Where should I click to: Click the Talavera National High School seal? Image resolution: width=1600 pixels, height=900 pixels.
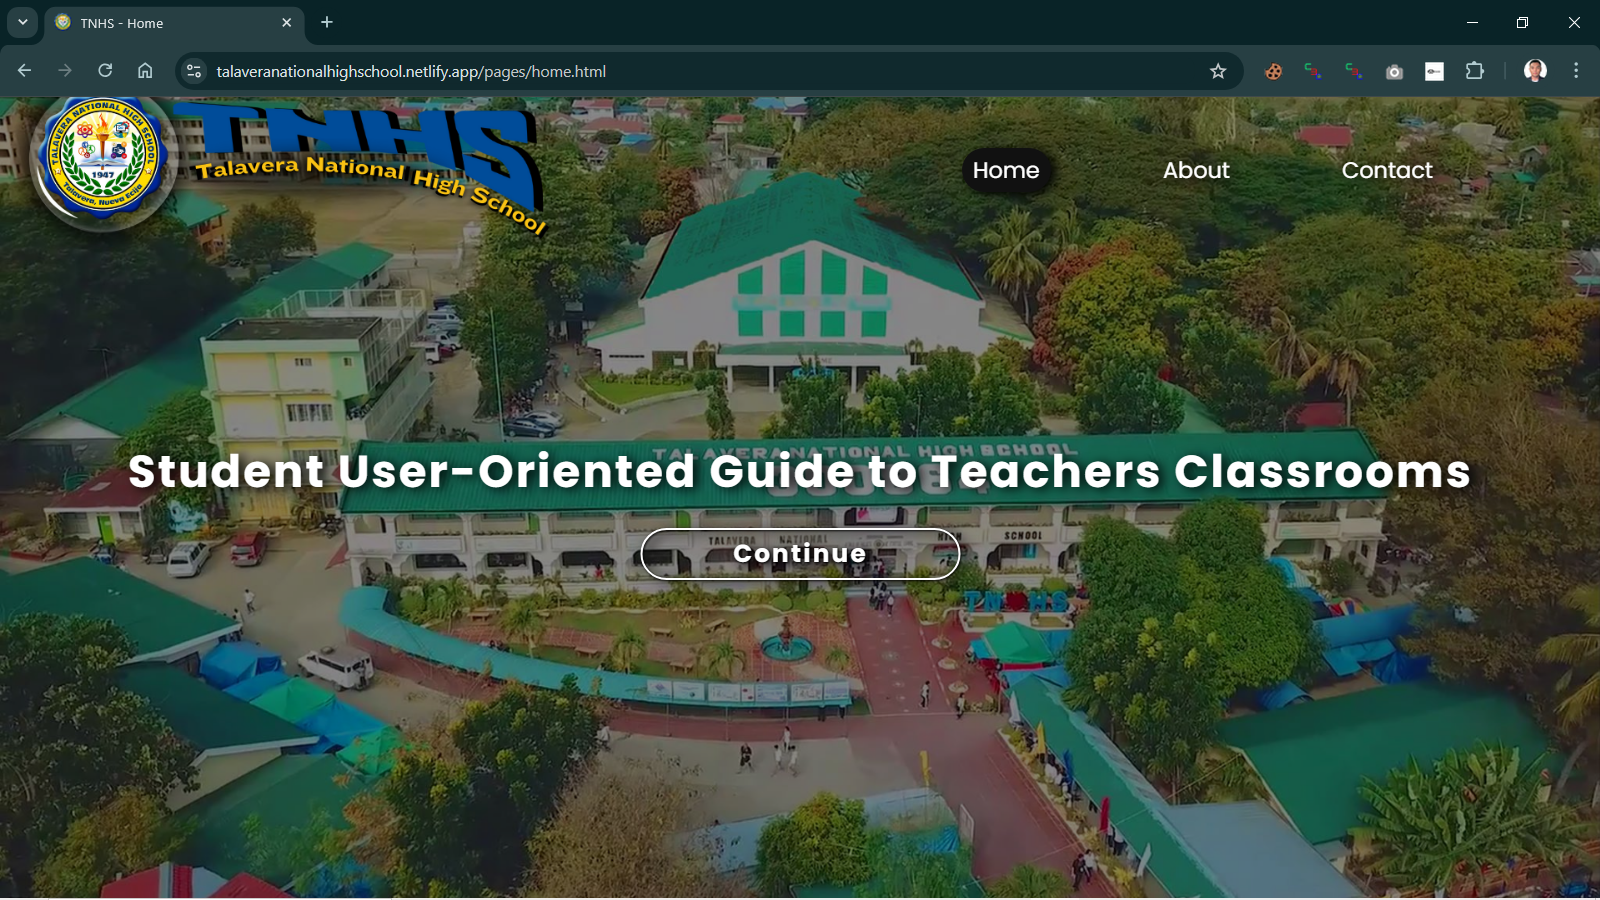pos(104,158)
